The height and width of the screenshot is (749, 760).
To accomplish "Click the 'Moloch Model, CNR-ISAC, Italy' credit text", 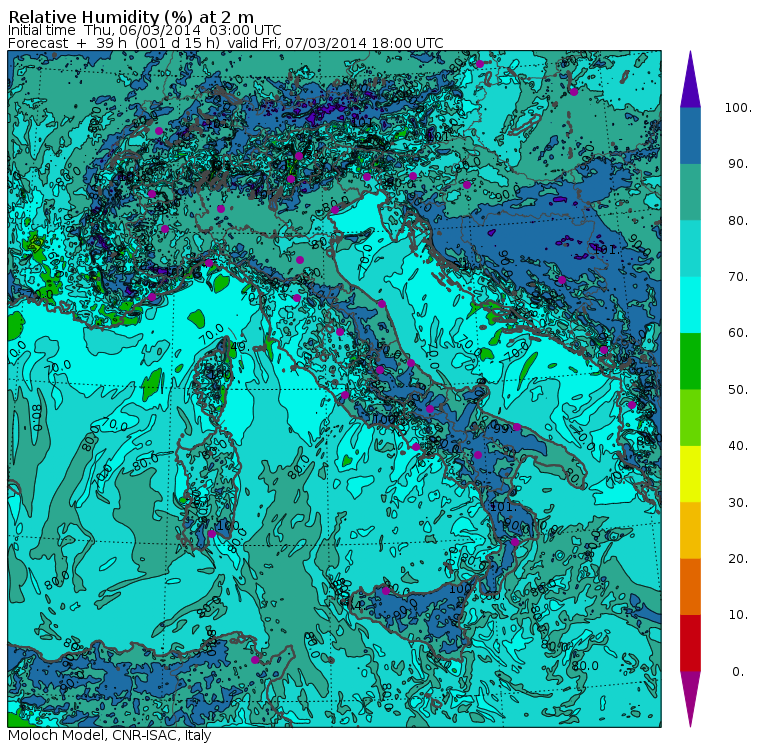I will tap(110, 735).
